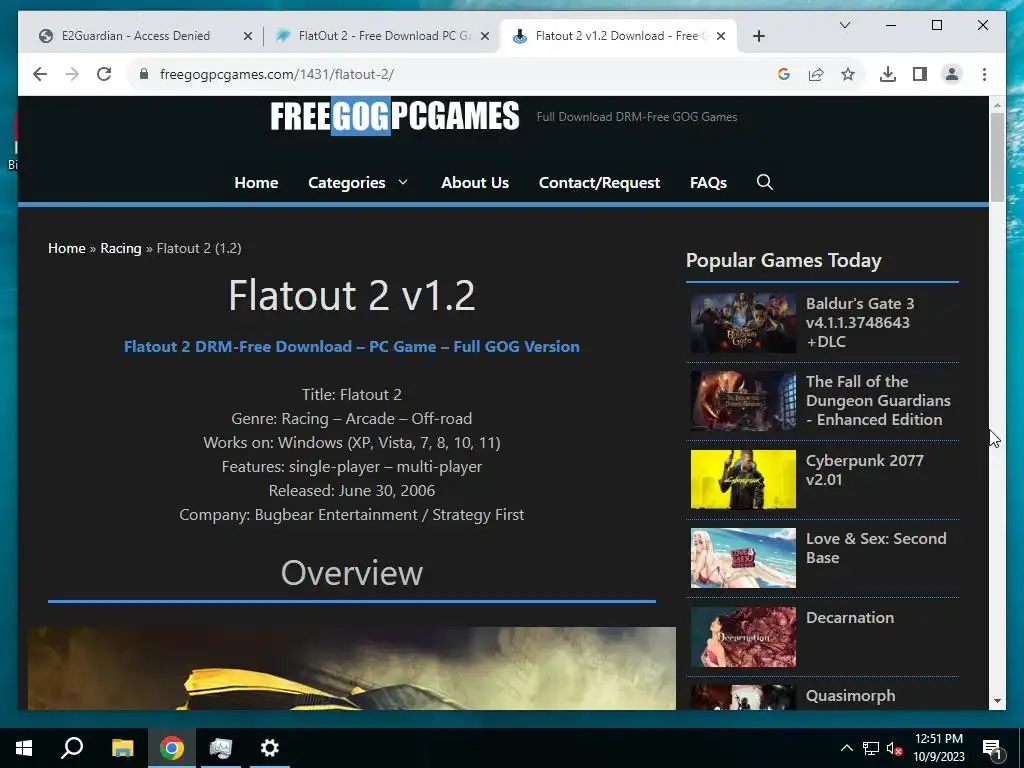Click the page vertical scrollbar thumb
The height and width of the screenshot is (768, 1024).
pos(997,157)
